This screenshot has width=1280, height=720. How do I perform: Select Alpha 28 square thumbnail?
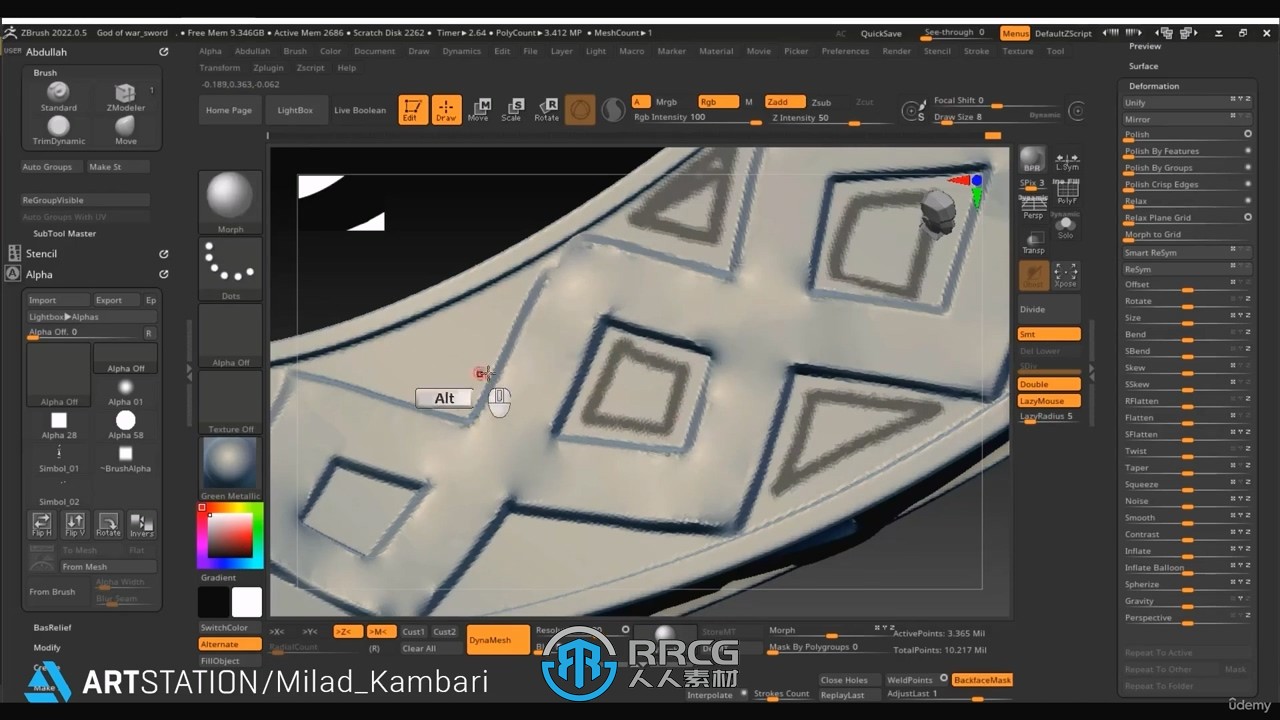click(x=59, y=424)
